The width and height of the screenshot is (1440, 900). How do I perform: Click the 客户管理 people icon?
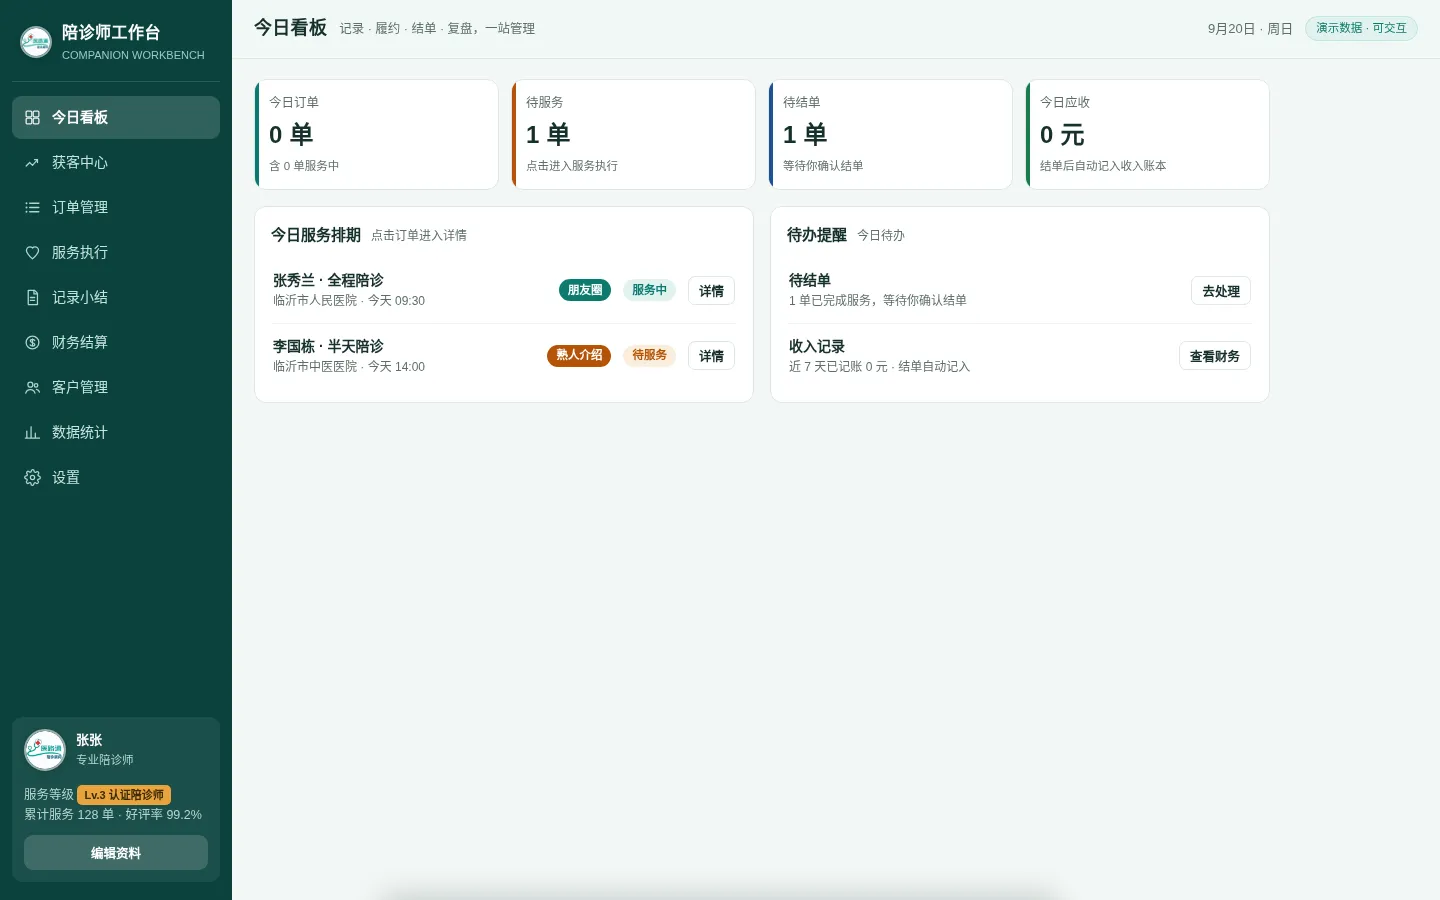pos(32,388)
